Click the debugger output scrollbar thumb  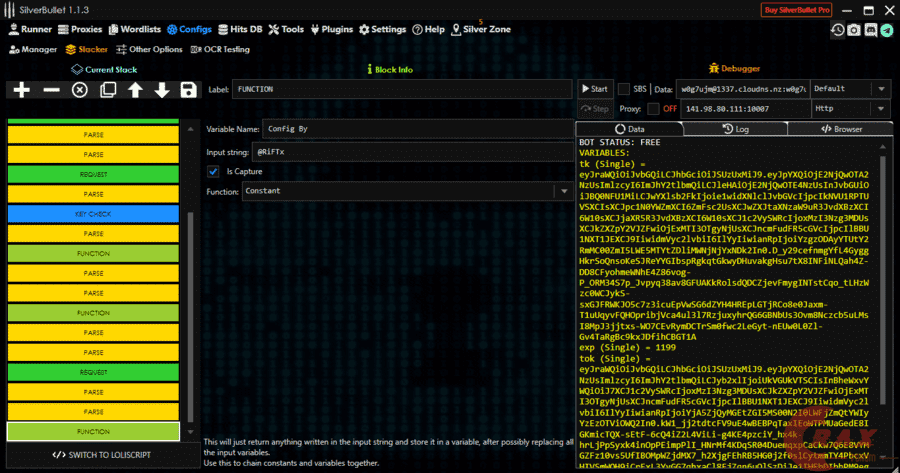(885, 279)
